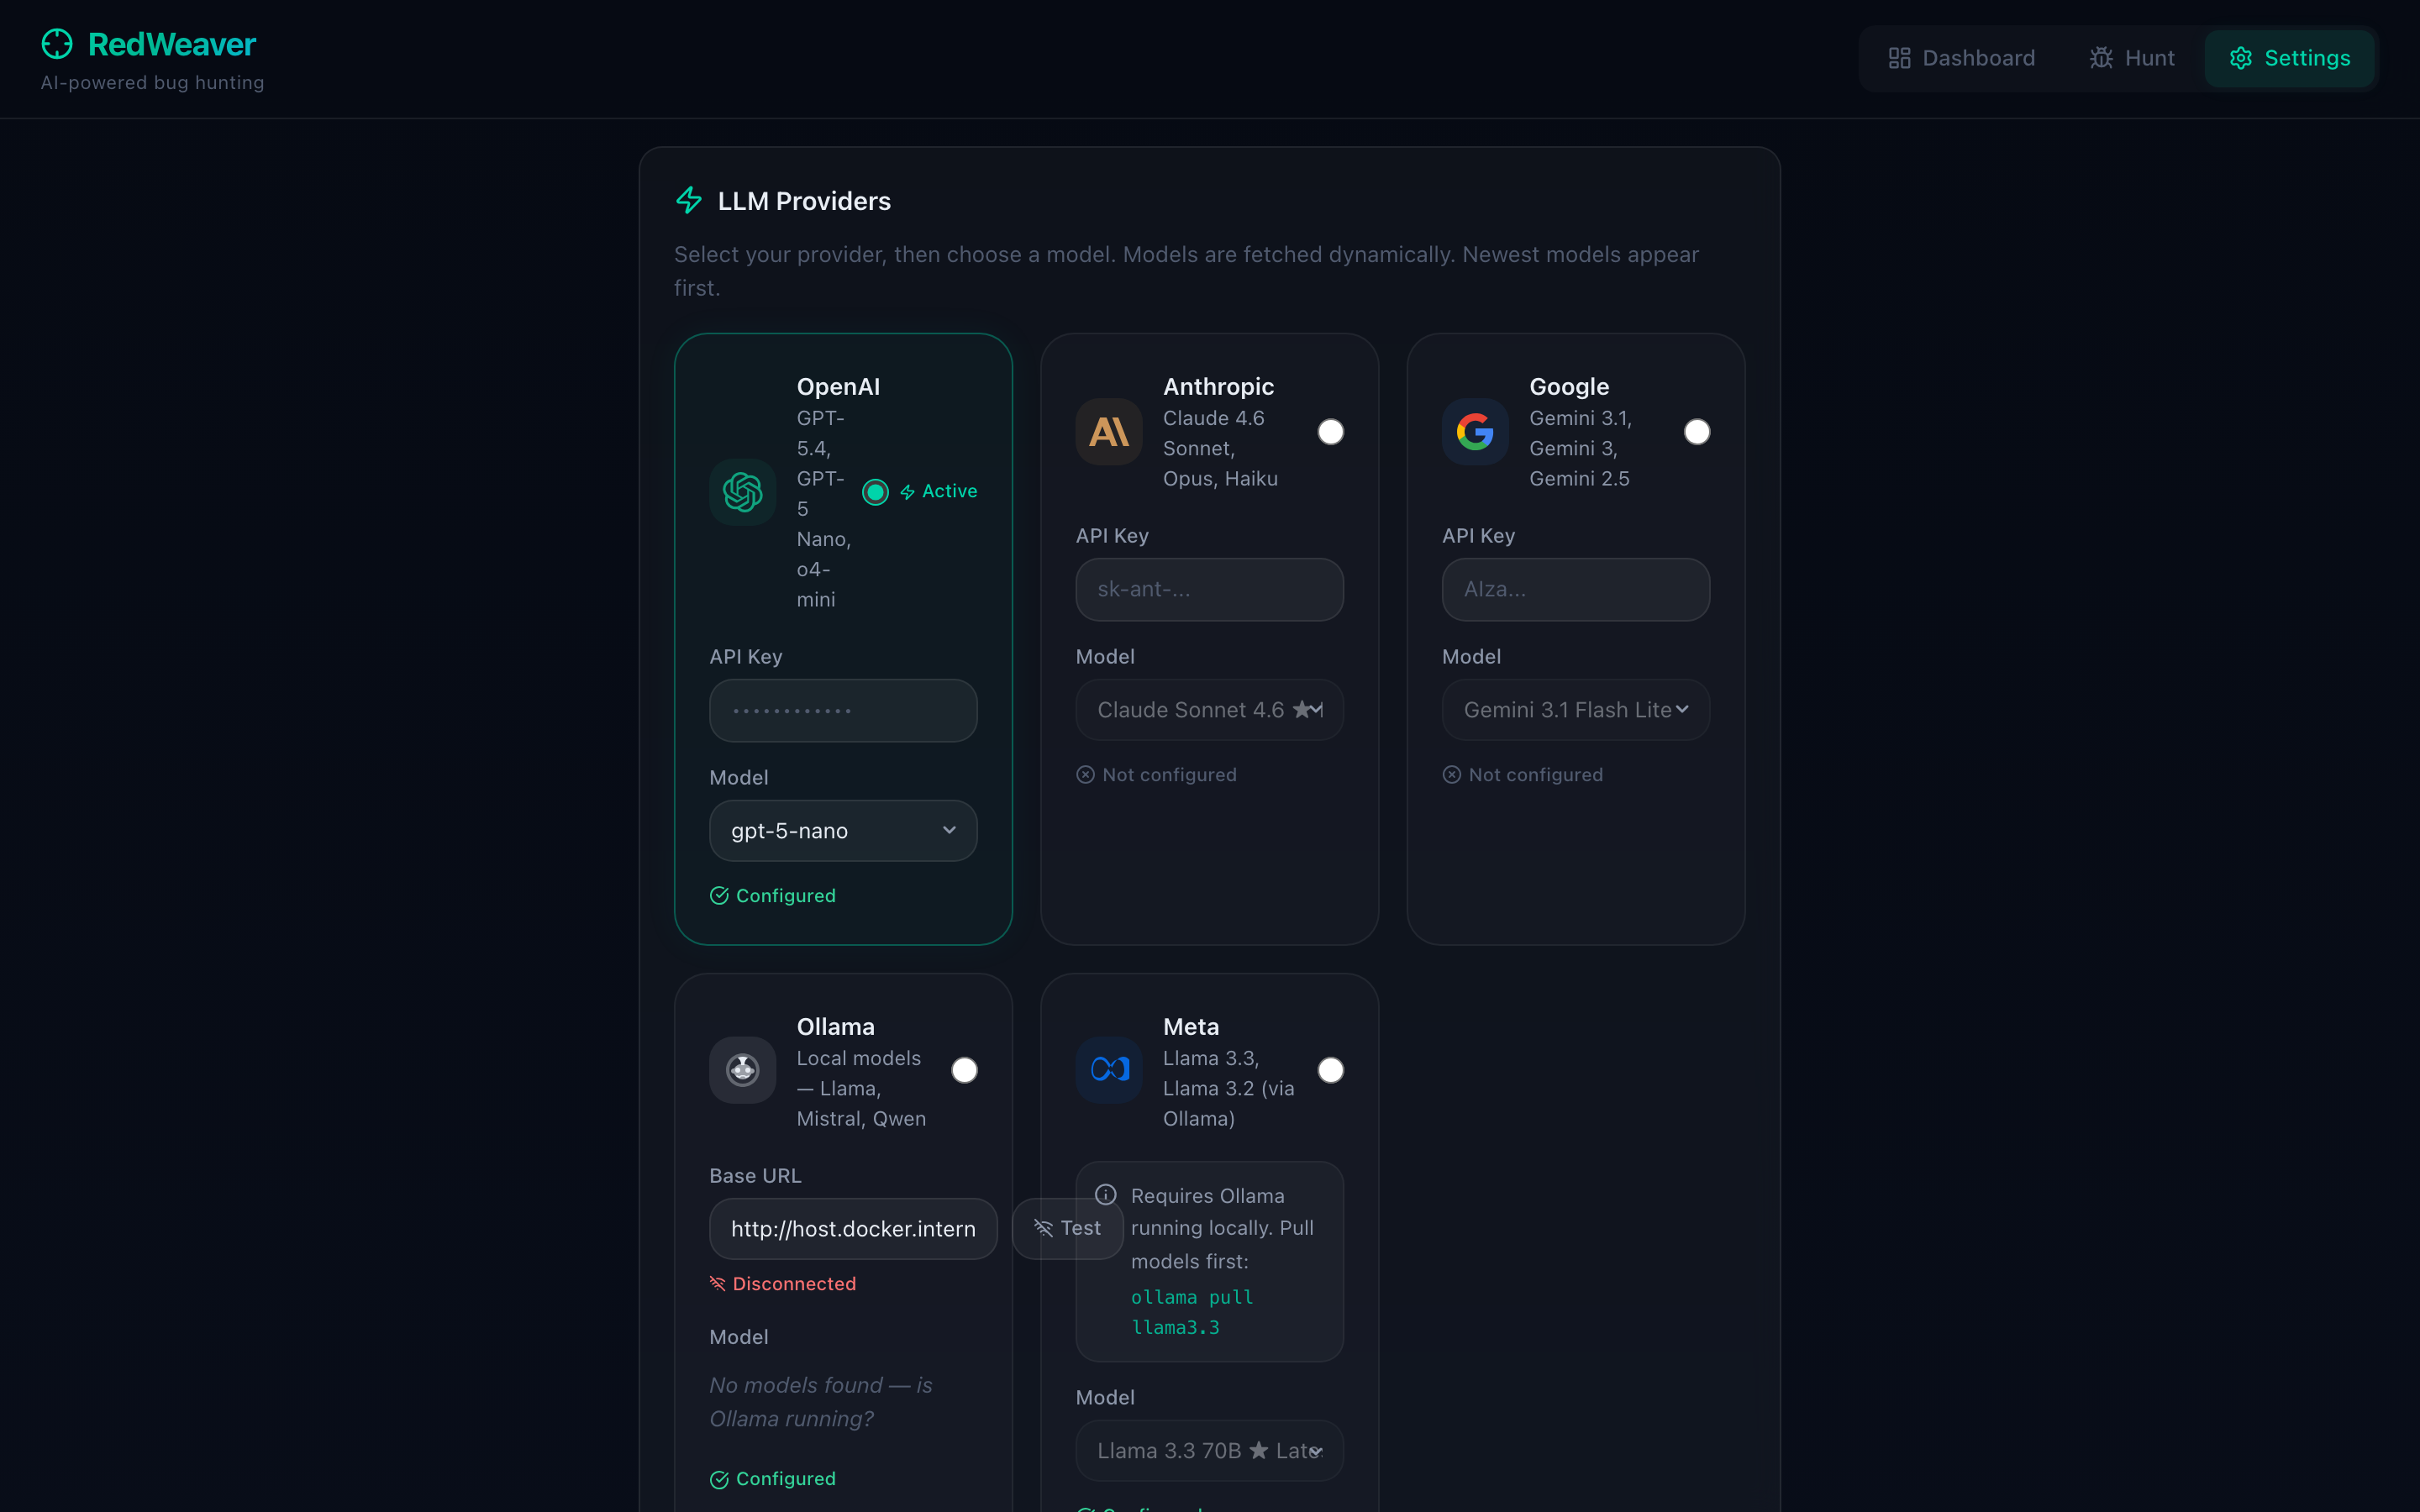Image resolution: width=2420 pixels, height=1512 pixels.
Task: Select the Meta provider radio button
Action: pyautogui.click(x=1330, y=1070)
